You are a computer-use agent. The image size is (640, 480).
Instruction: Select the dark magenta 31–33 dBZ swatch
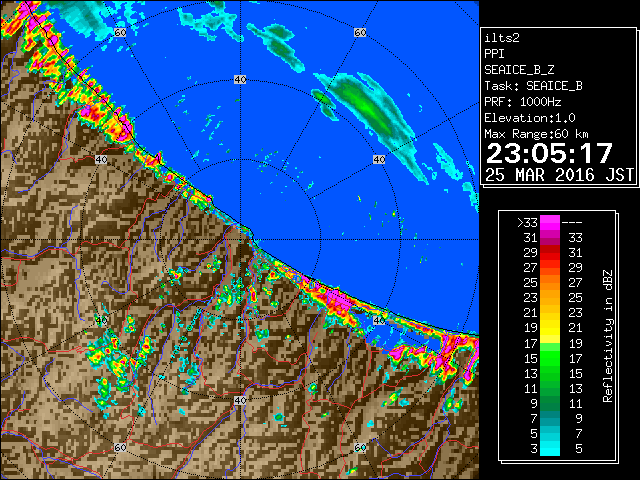coord(550,238)
